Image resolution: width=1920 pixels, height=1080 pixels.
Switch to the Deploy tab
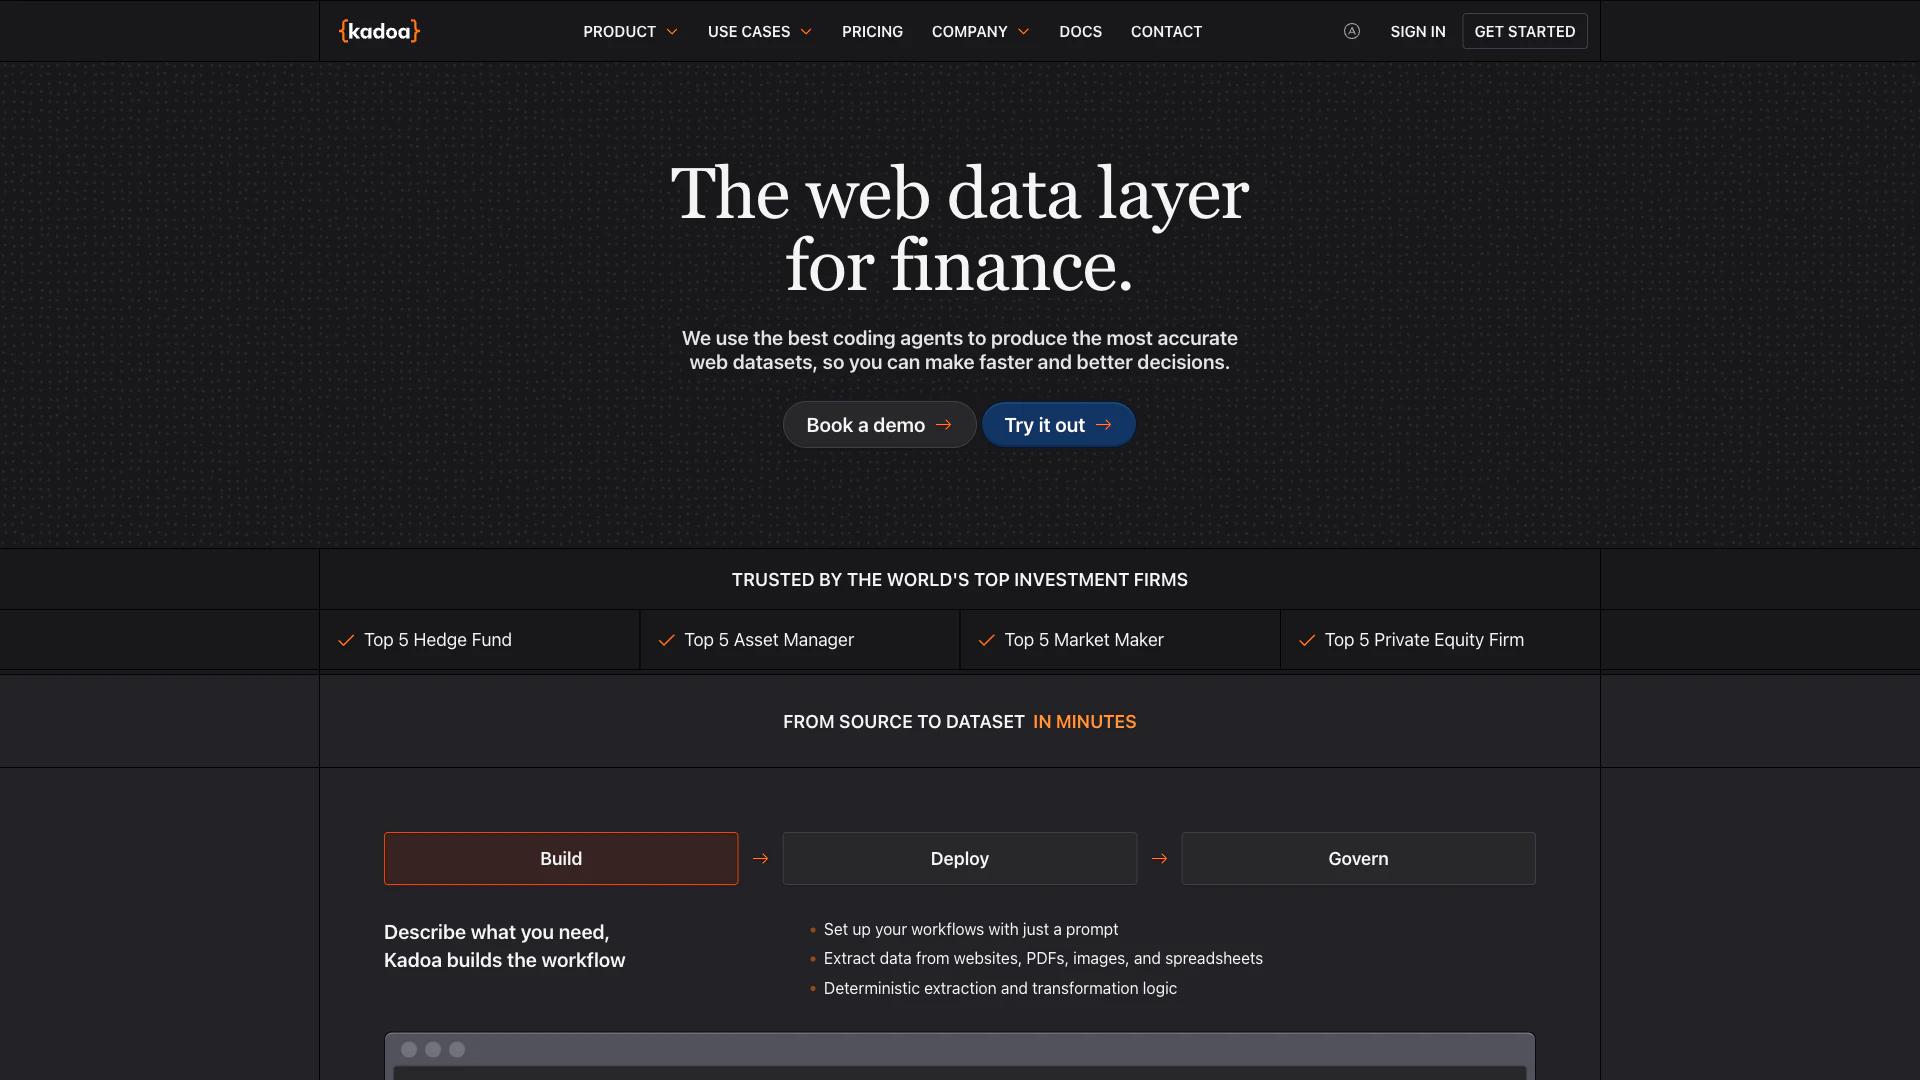(x=959, y=858)
